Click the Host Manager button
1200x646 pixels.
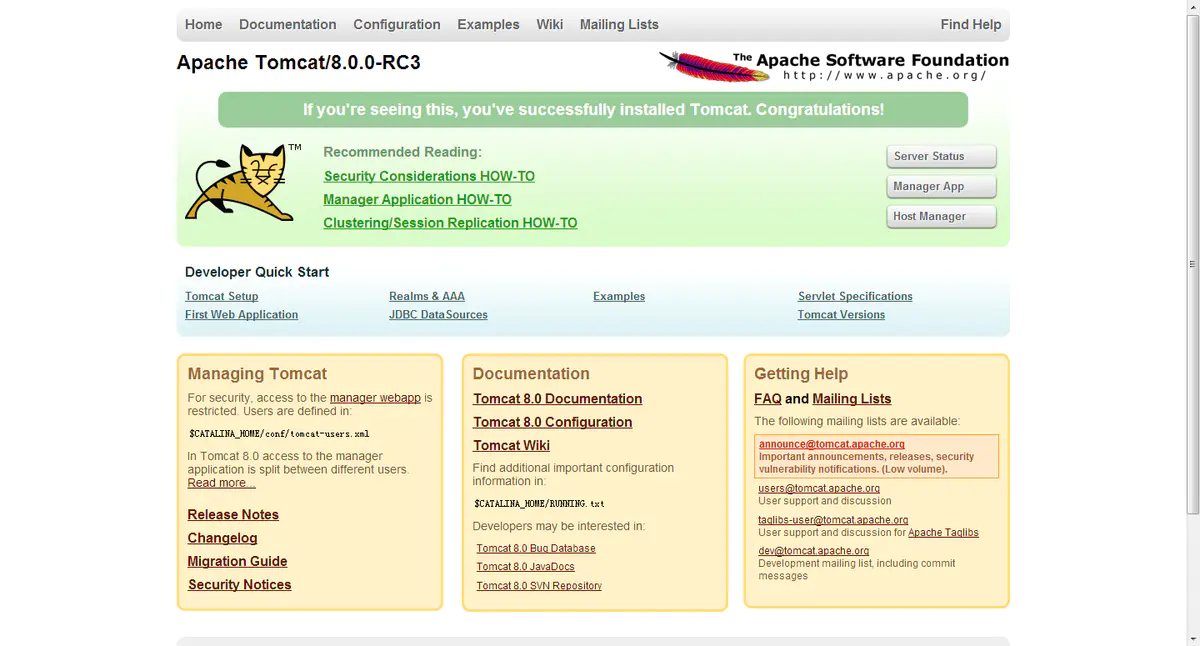[941, 216]
